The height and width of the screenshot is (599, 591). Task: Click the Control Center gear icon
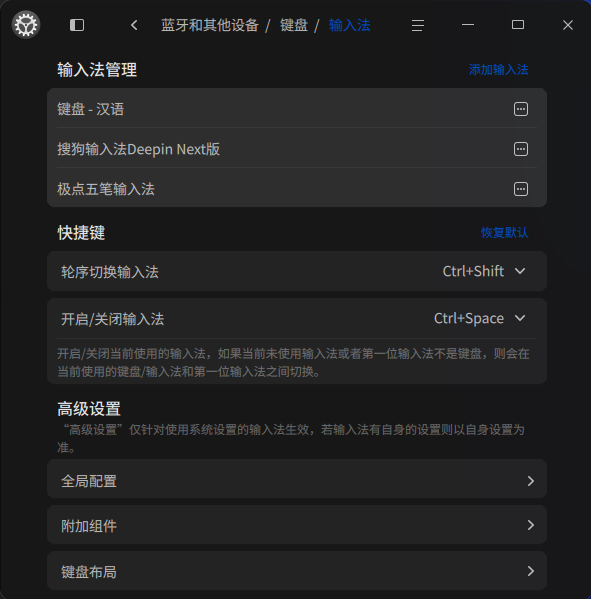click(x=26, y=25)
